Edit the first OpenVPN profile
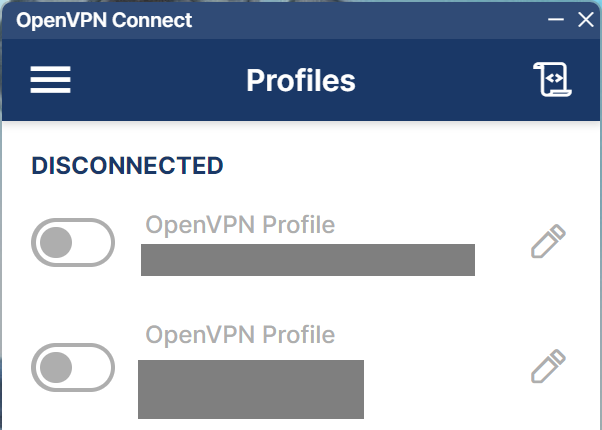 [x=548, y=242]
